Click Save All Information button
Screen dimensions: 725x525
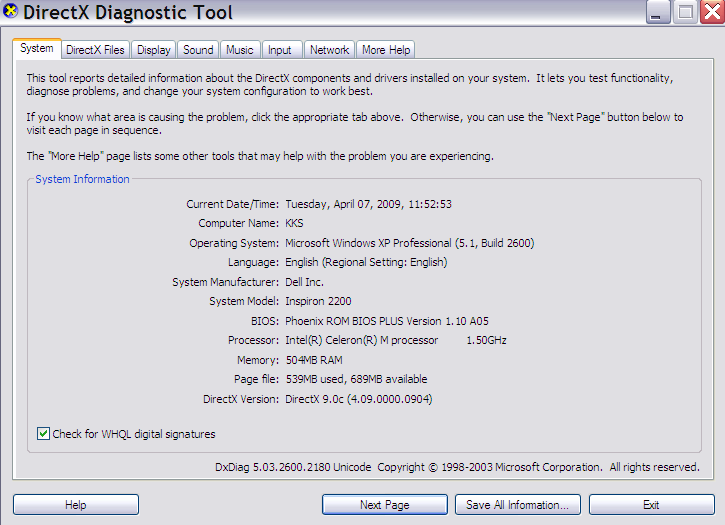[517, 505]
